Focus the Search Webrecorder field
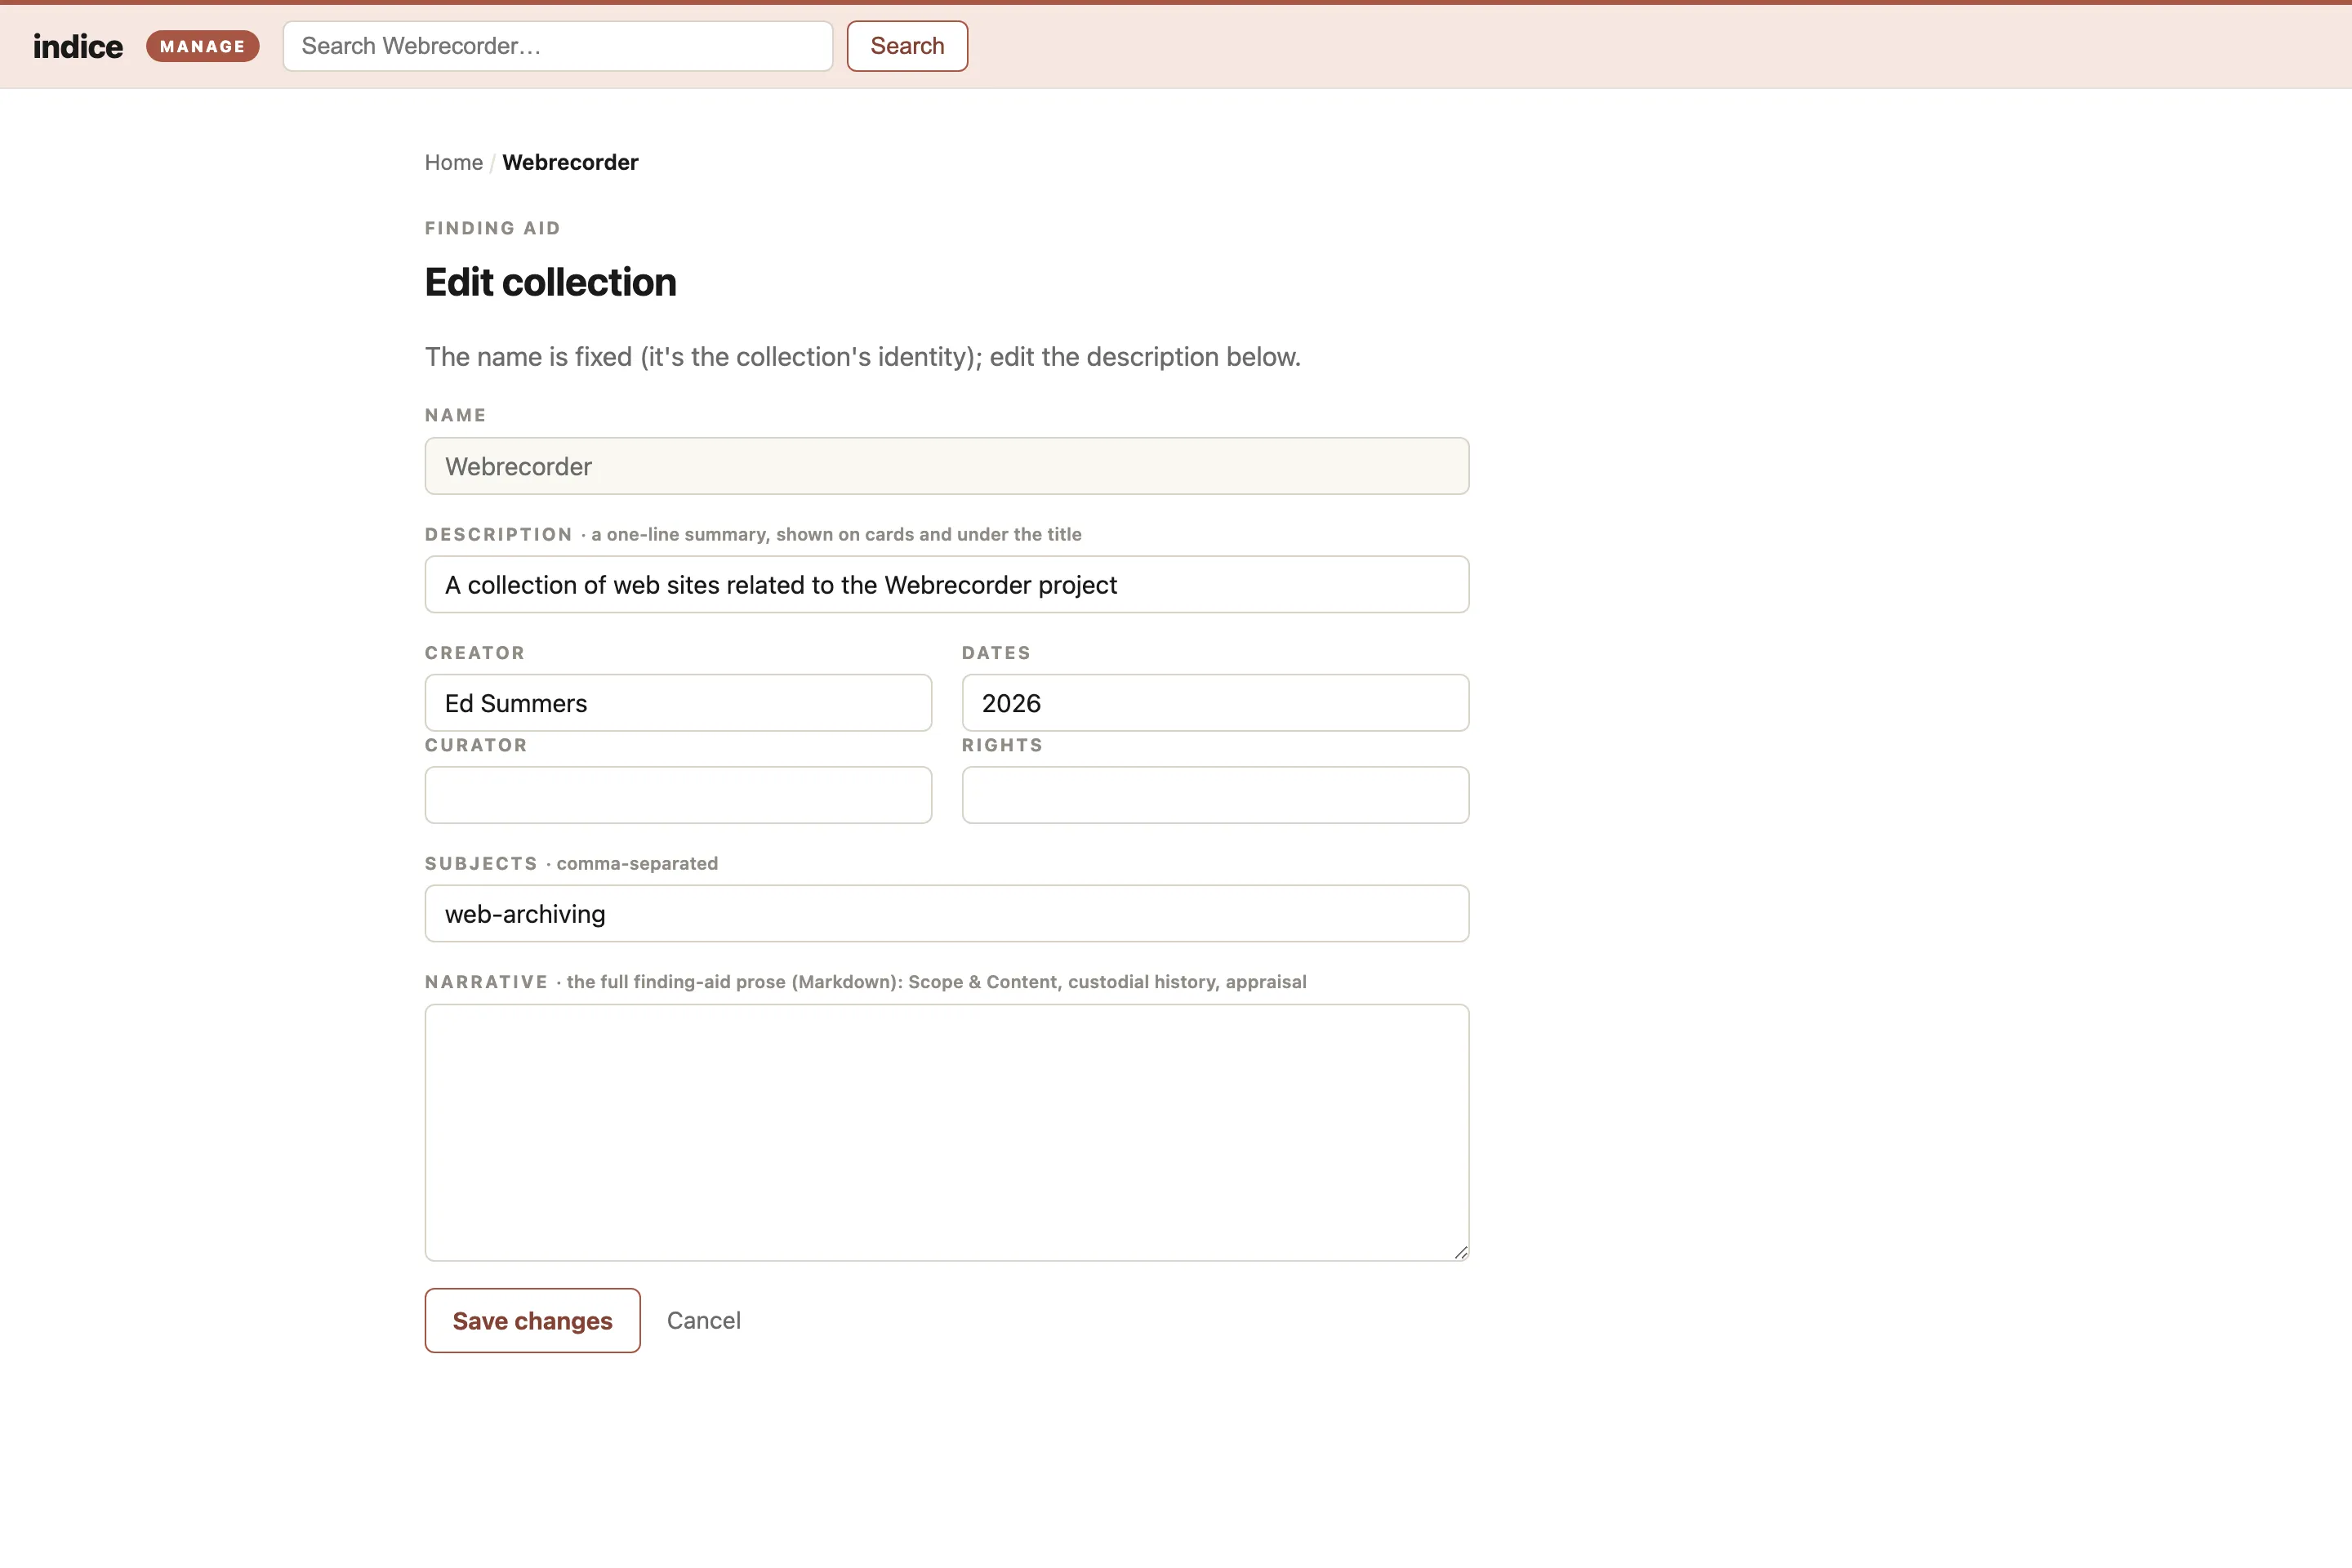The height and width of the screenshot is (1568, 2352). click(558, 46)
